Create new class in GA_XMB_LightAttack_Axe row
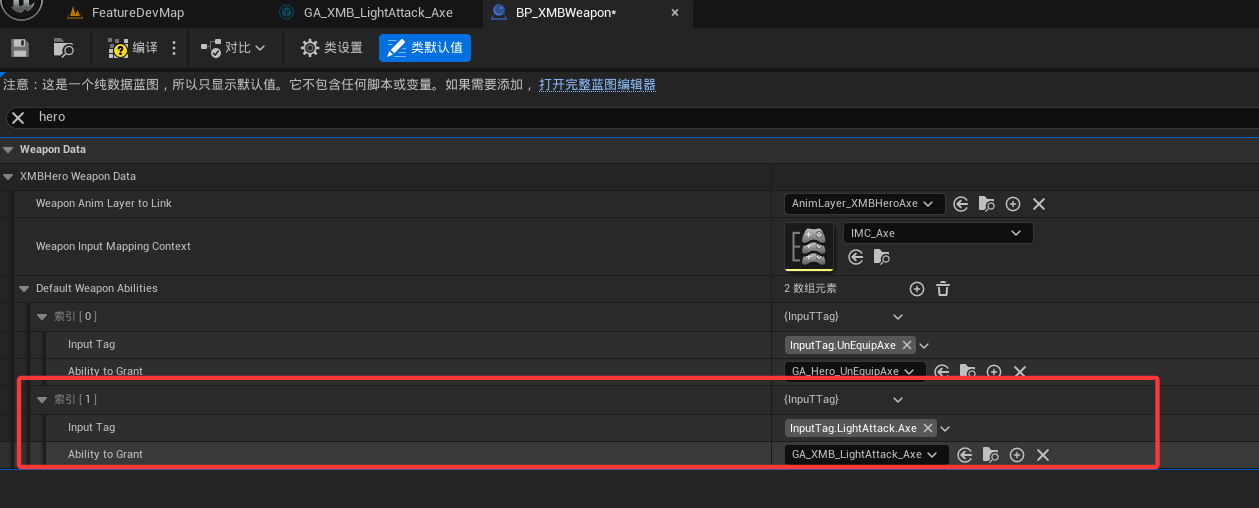 point(1017,455)
